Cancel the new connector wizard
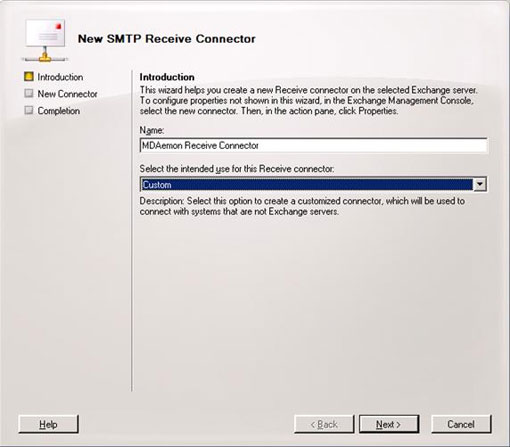This screenshot has width=510, height=447. pyautogui.click(x=461, y=424)
